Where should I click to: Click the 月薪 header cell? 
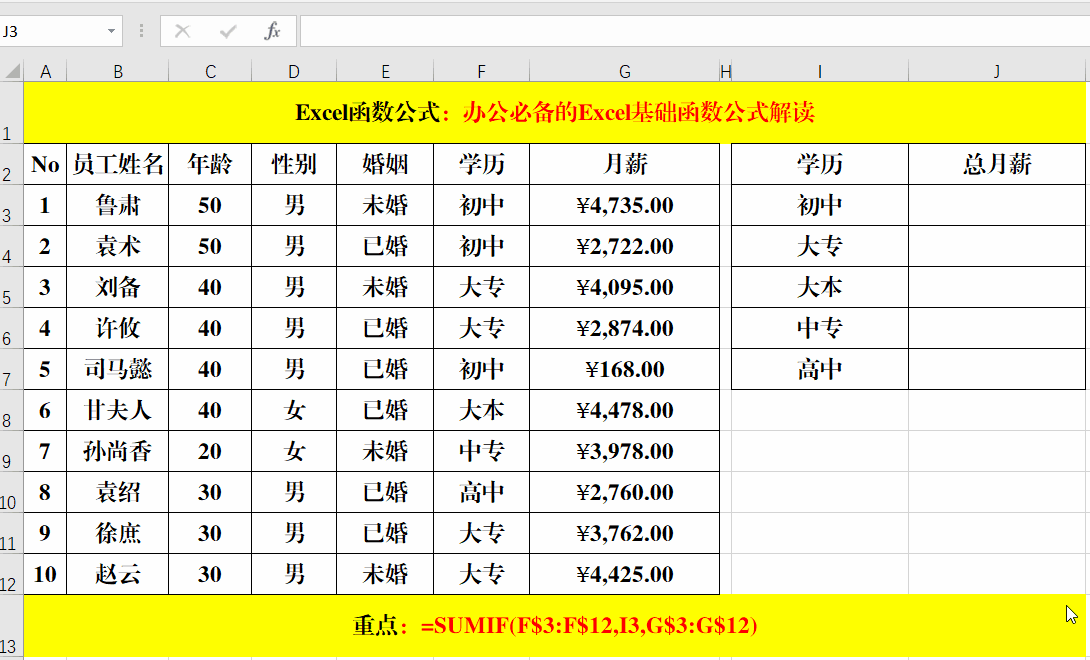(624, 164)
